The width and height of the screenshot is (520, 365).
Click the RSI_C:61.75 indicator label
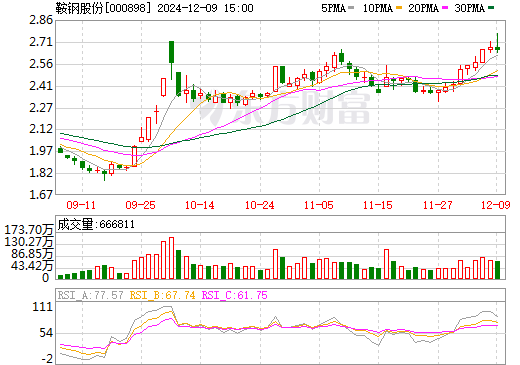(x=235, y=295)
